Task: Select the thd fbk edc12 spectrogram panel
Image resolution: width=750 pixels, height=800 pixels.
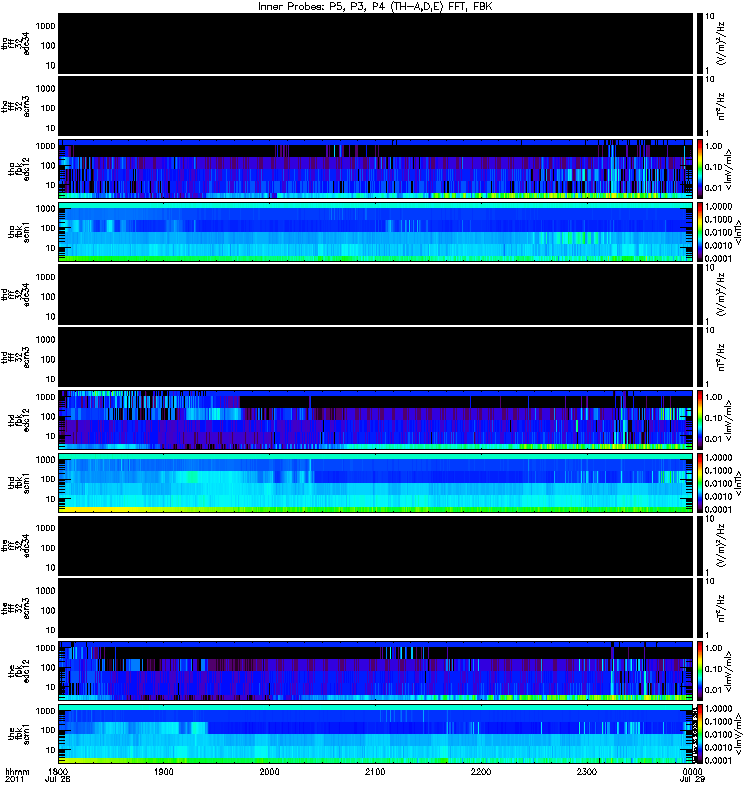Action: 376,420
